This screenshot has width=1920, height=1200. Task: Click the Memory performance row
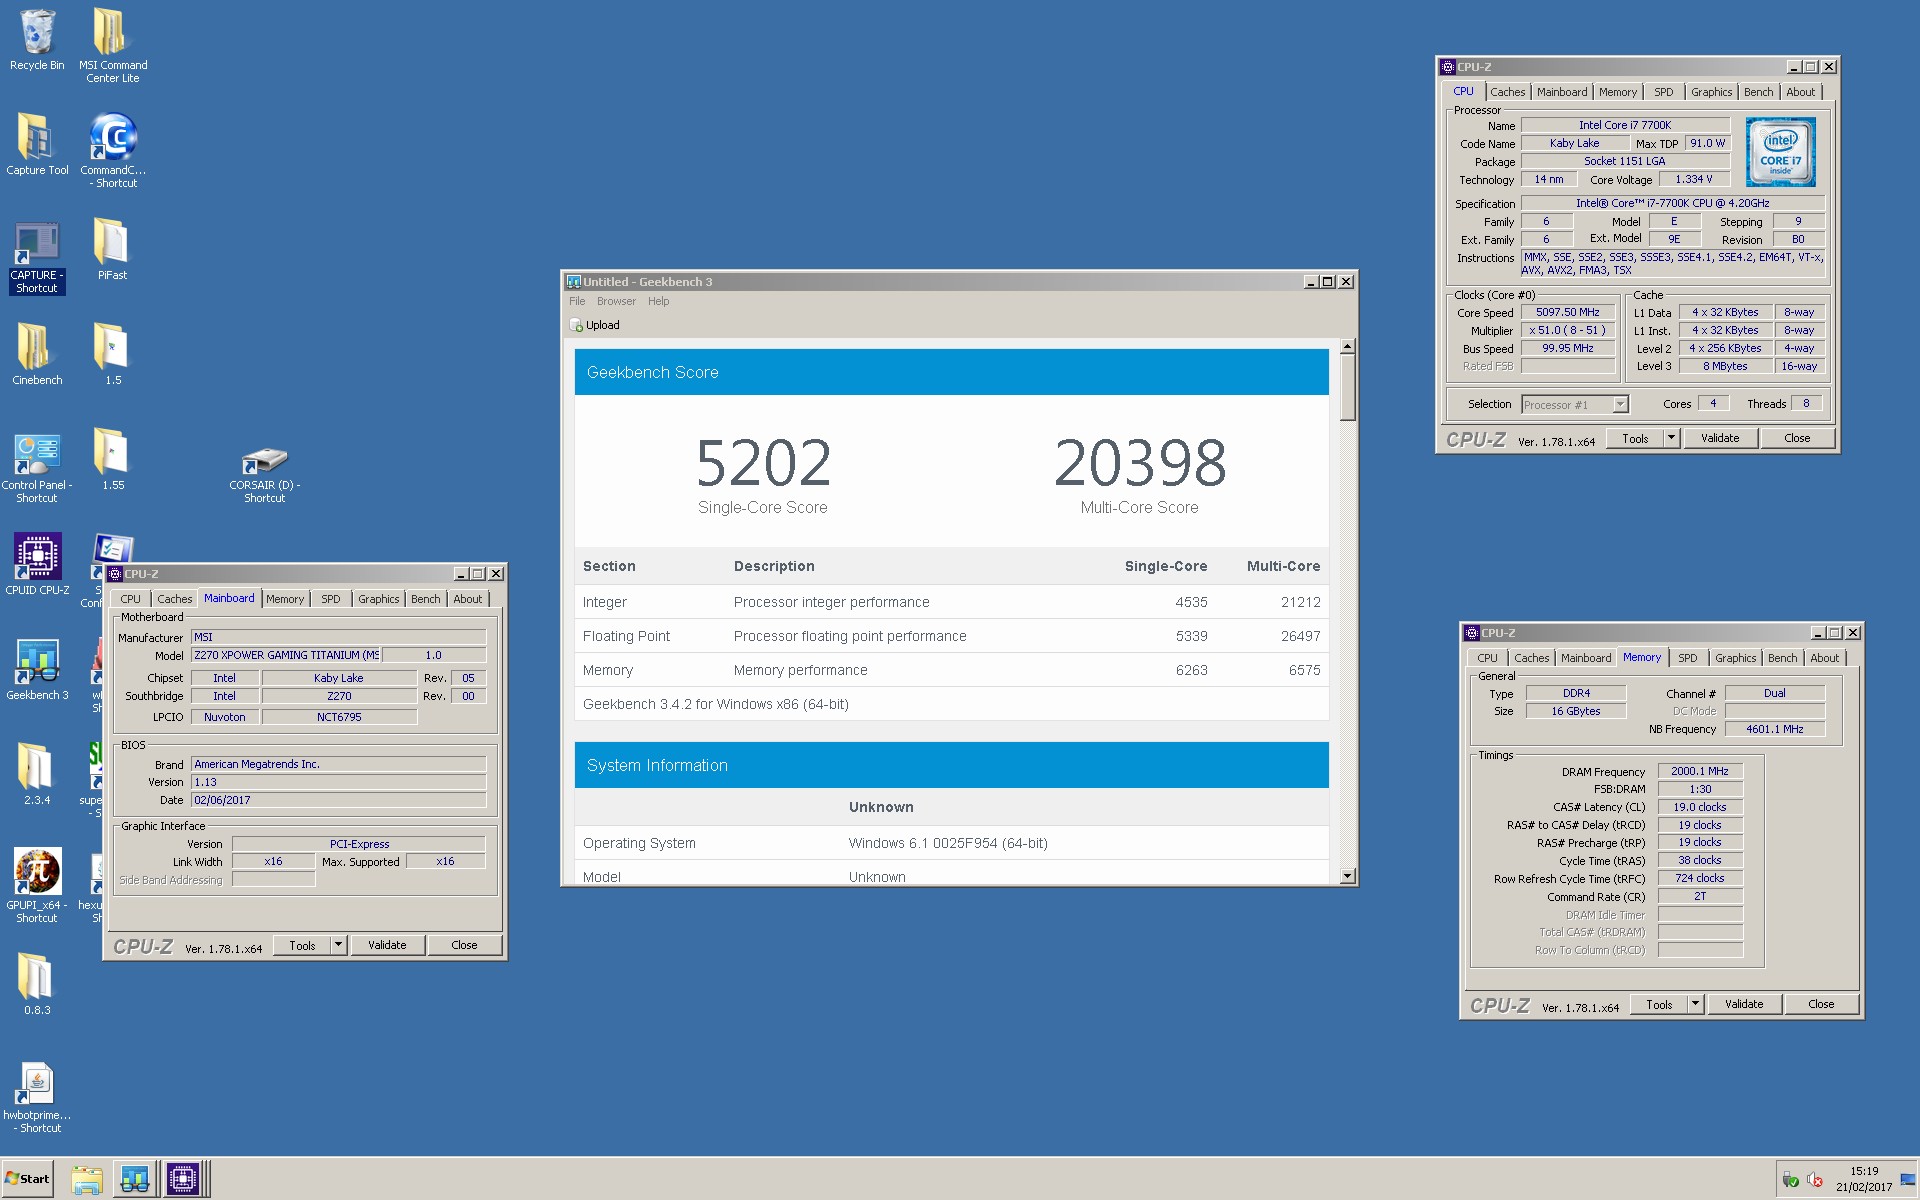point(951,670)
